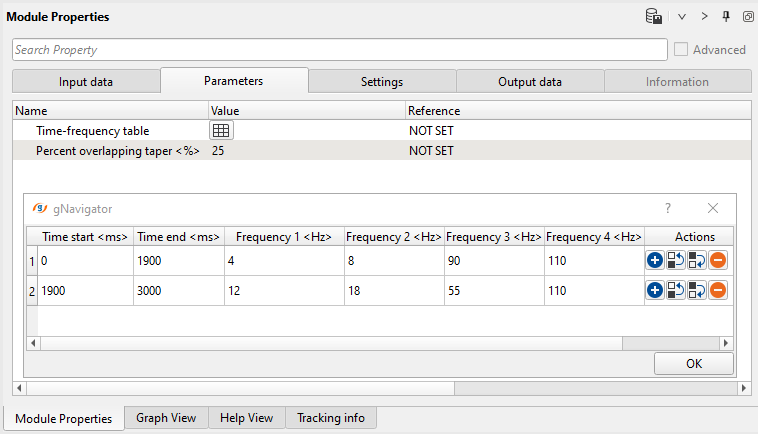Click the float window icon in the panel header
Viewport: 758px width, 434px height.
(746, 17)
